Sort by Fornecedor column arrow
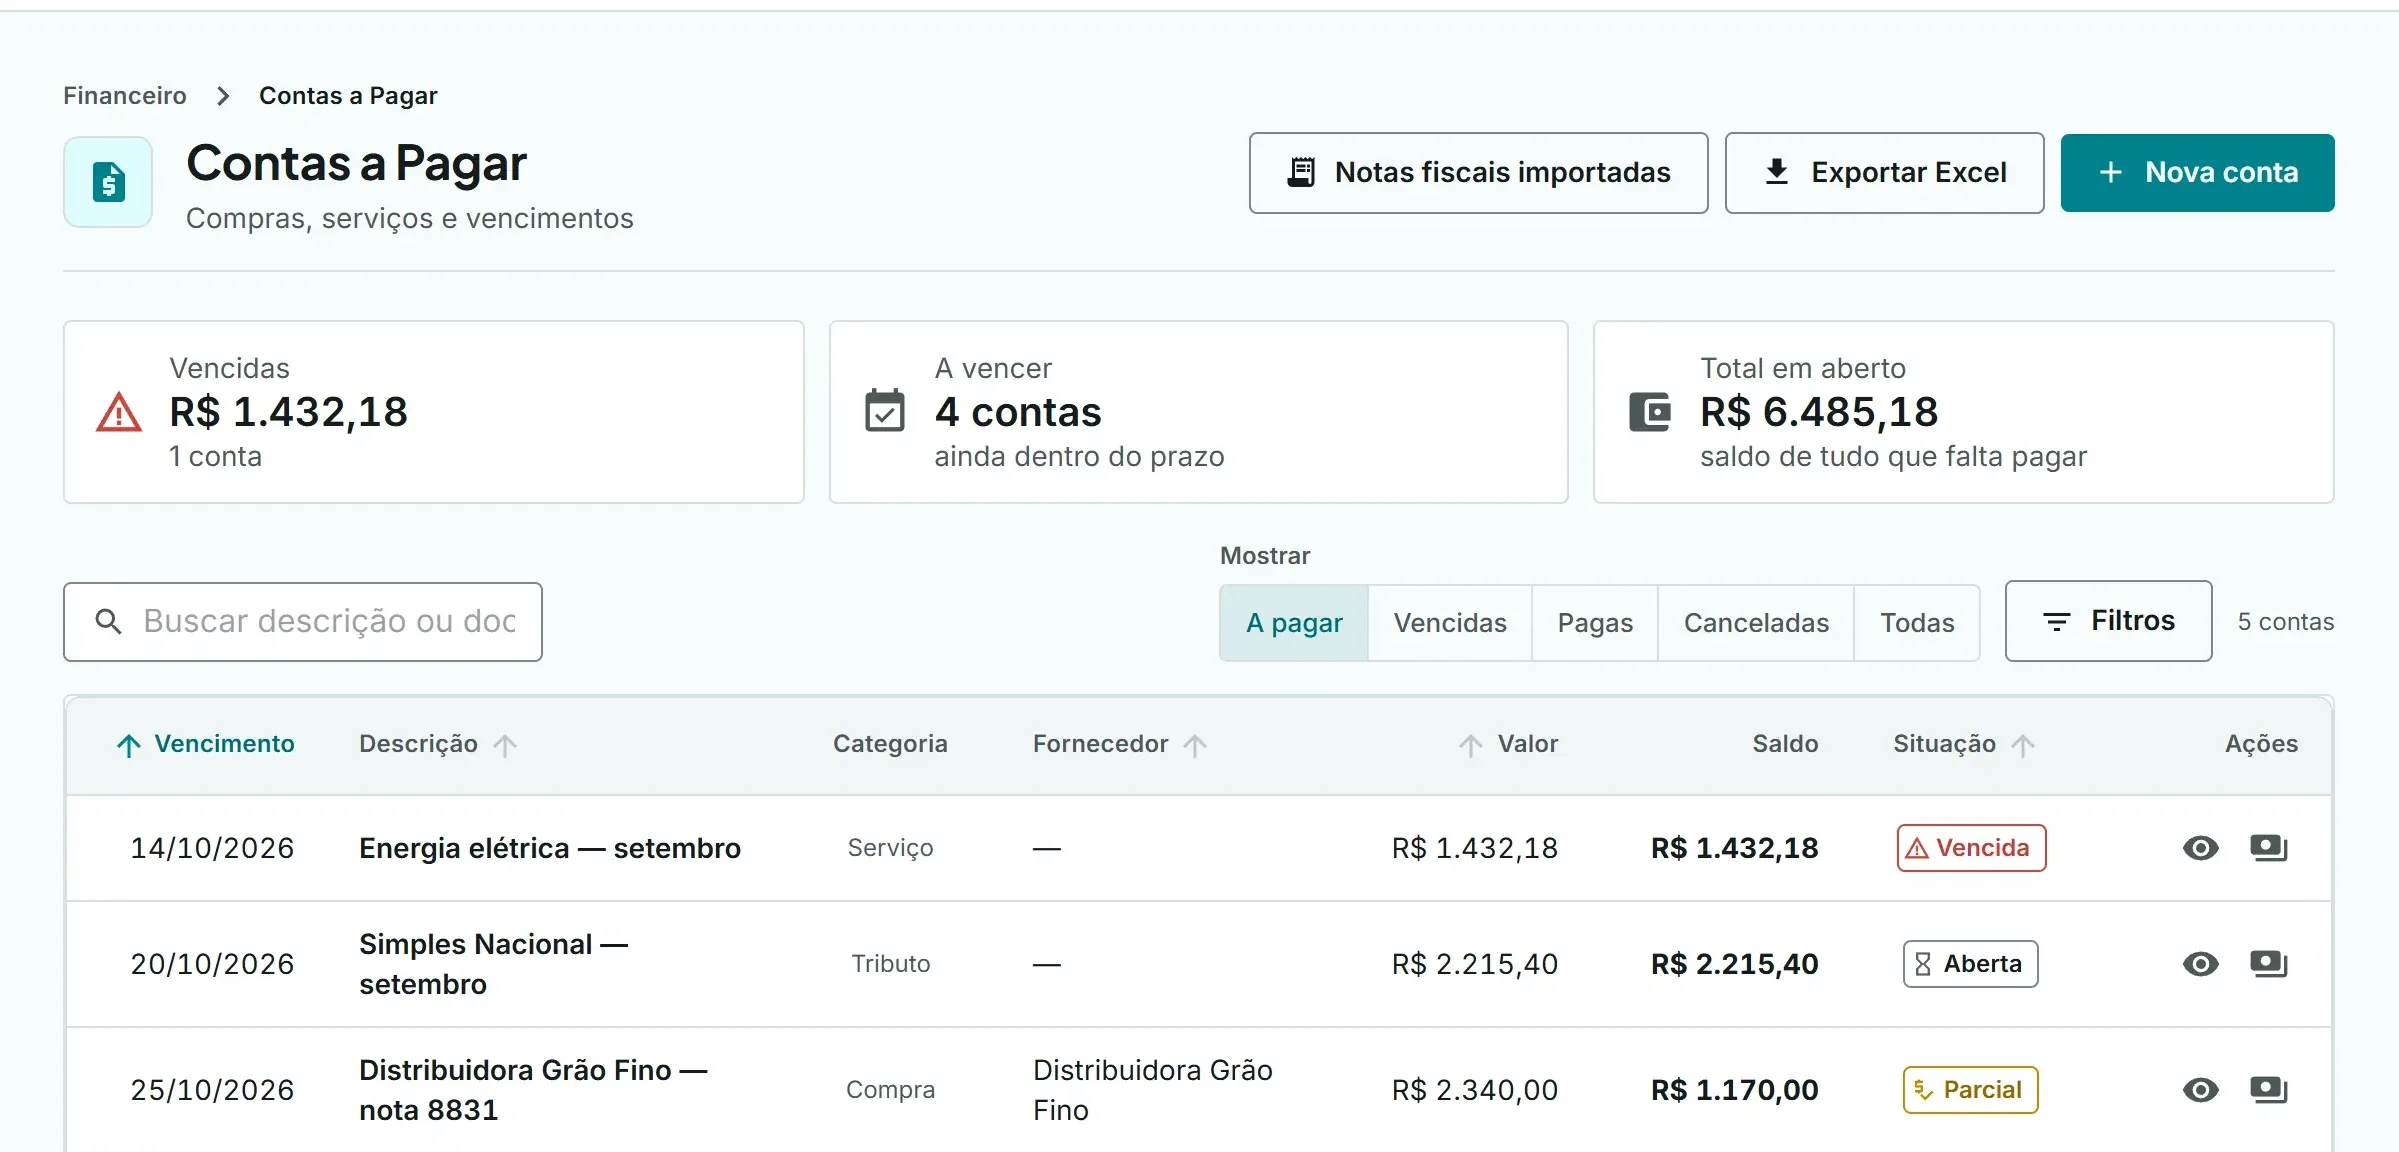 pos(1195,745)
